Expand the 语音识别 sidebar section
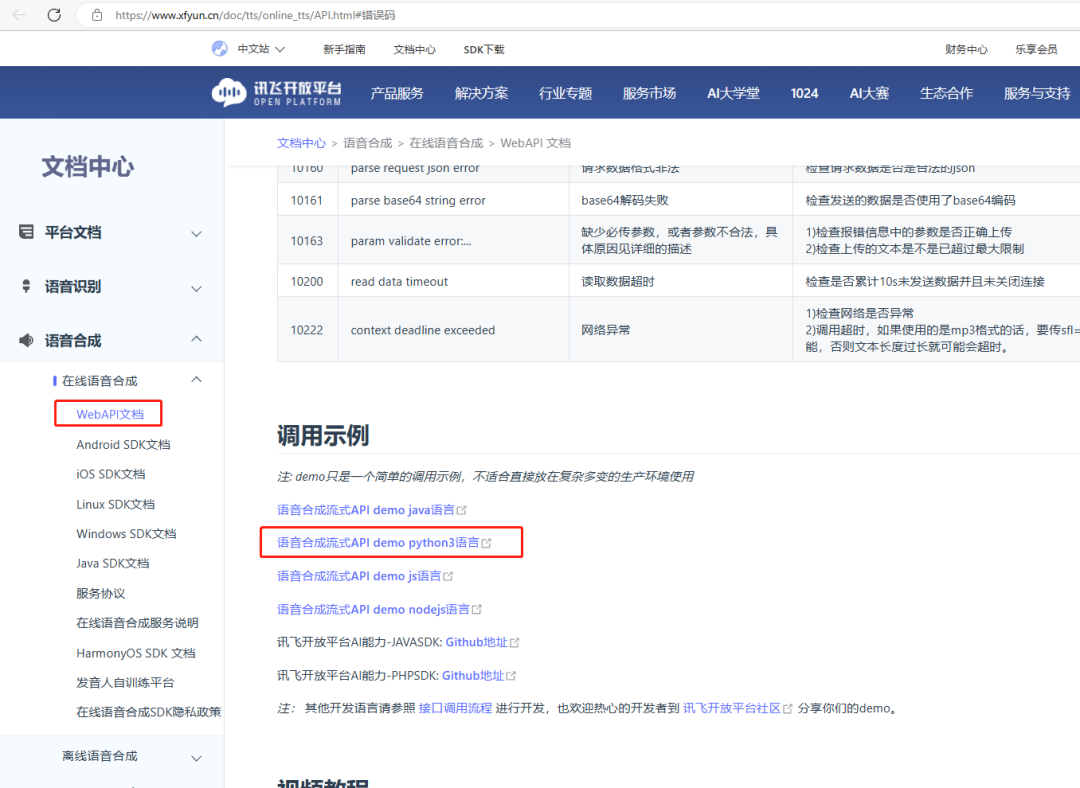The image size is (1080, 788). click(196, 288)
